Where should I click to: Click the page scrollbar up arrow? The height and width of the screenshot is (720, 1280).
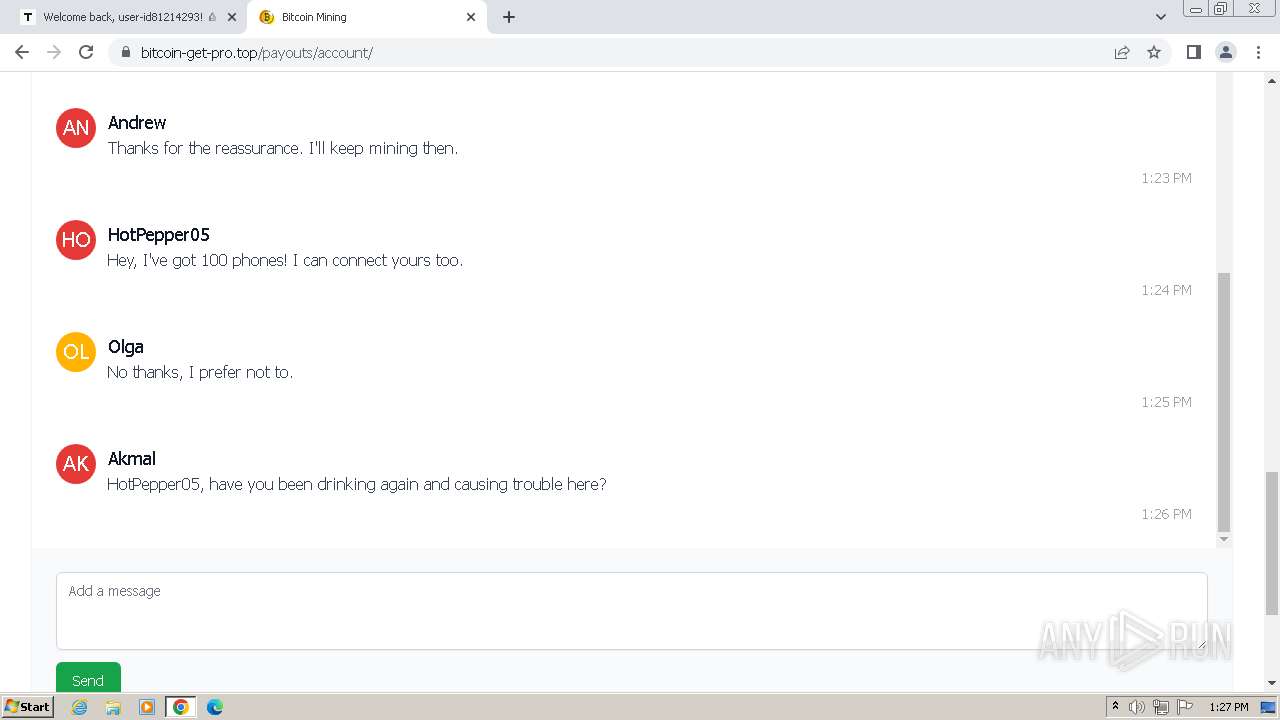coord(1272,79)
